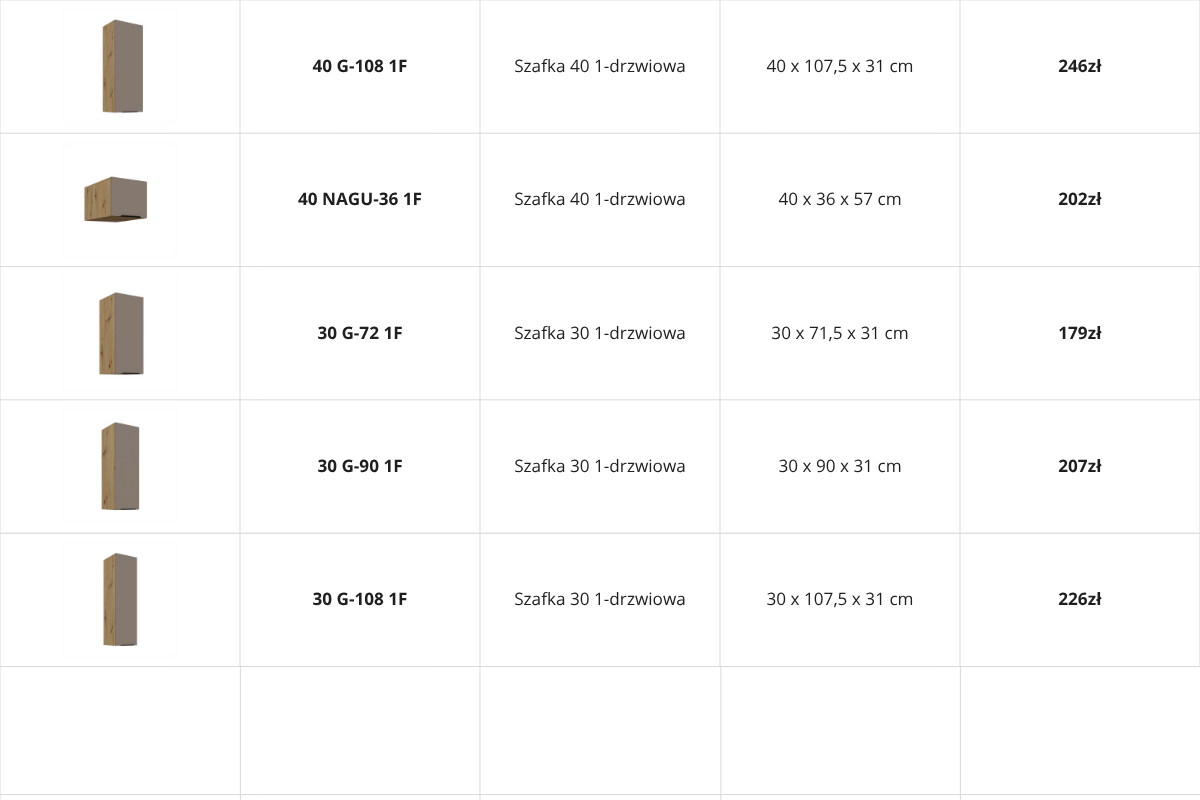Choose product code 30 G-72 1F

coord(360,333)
